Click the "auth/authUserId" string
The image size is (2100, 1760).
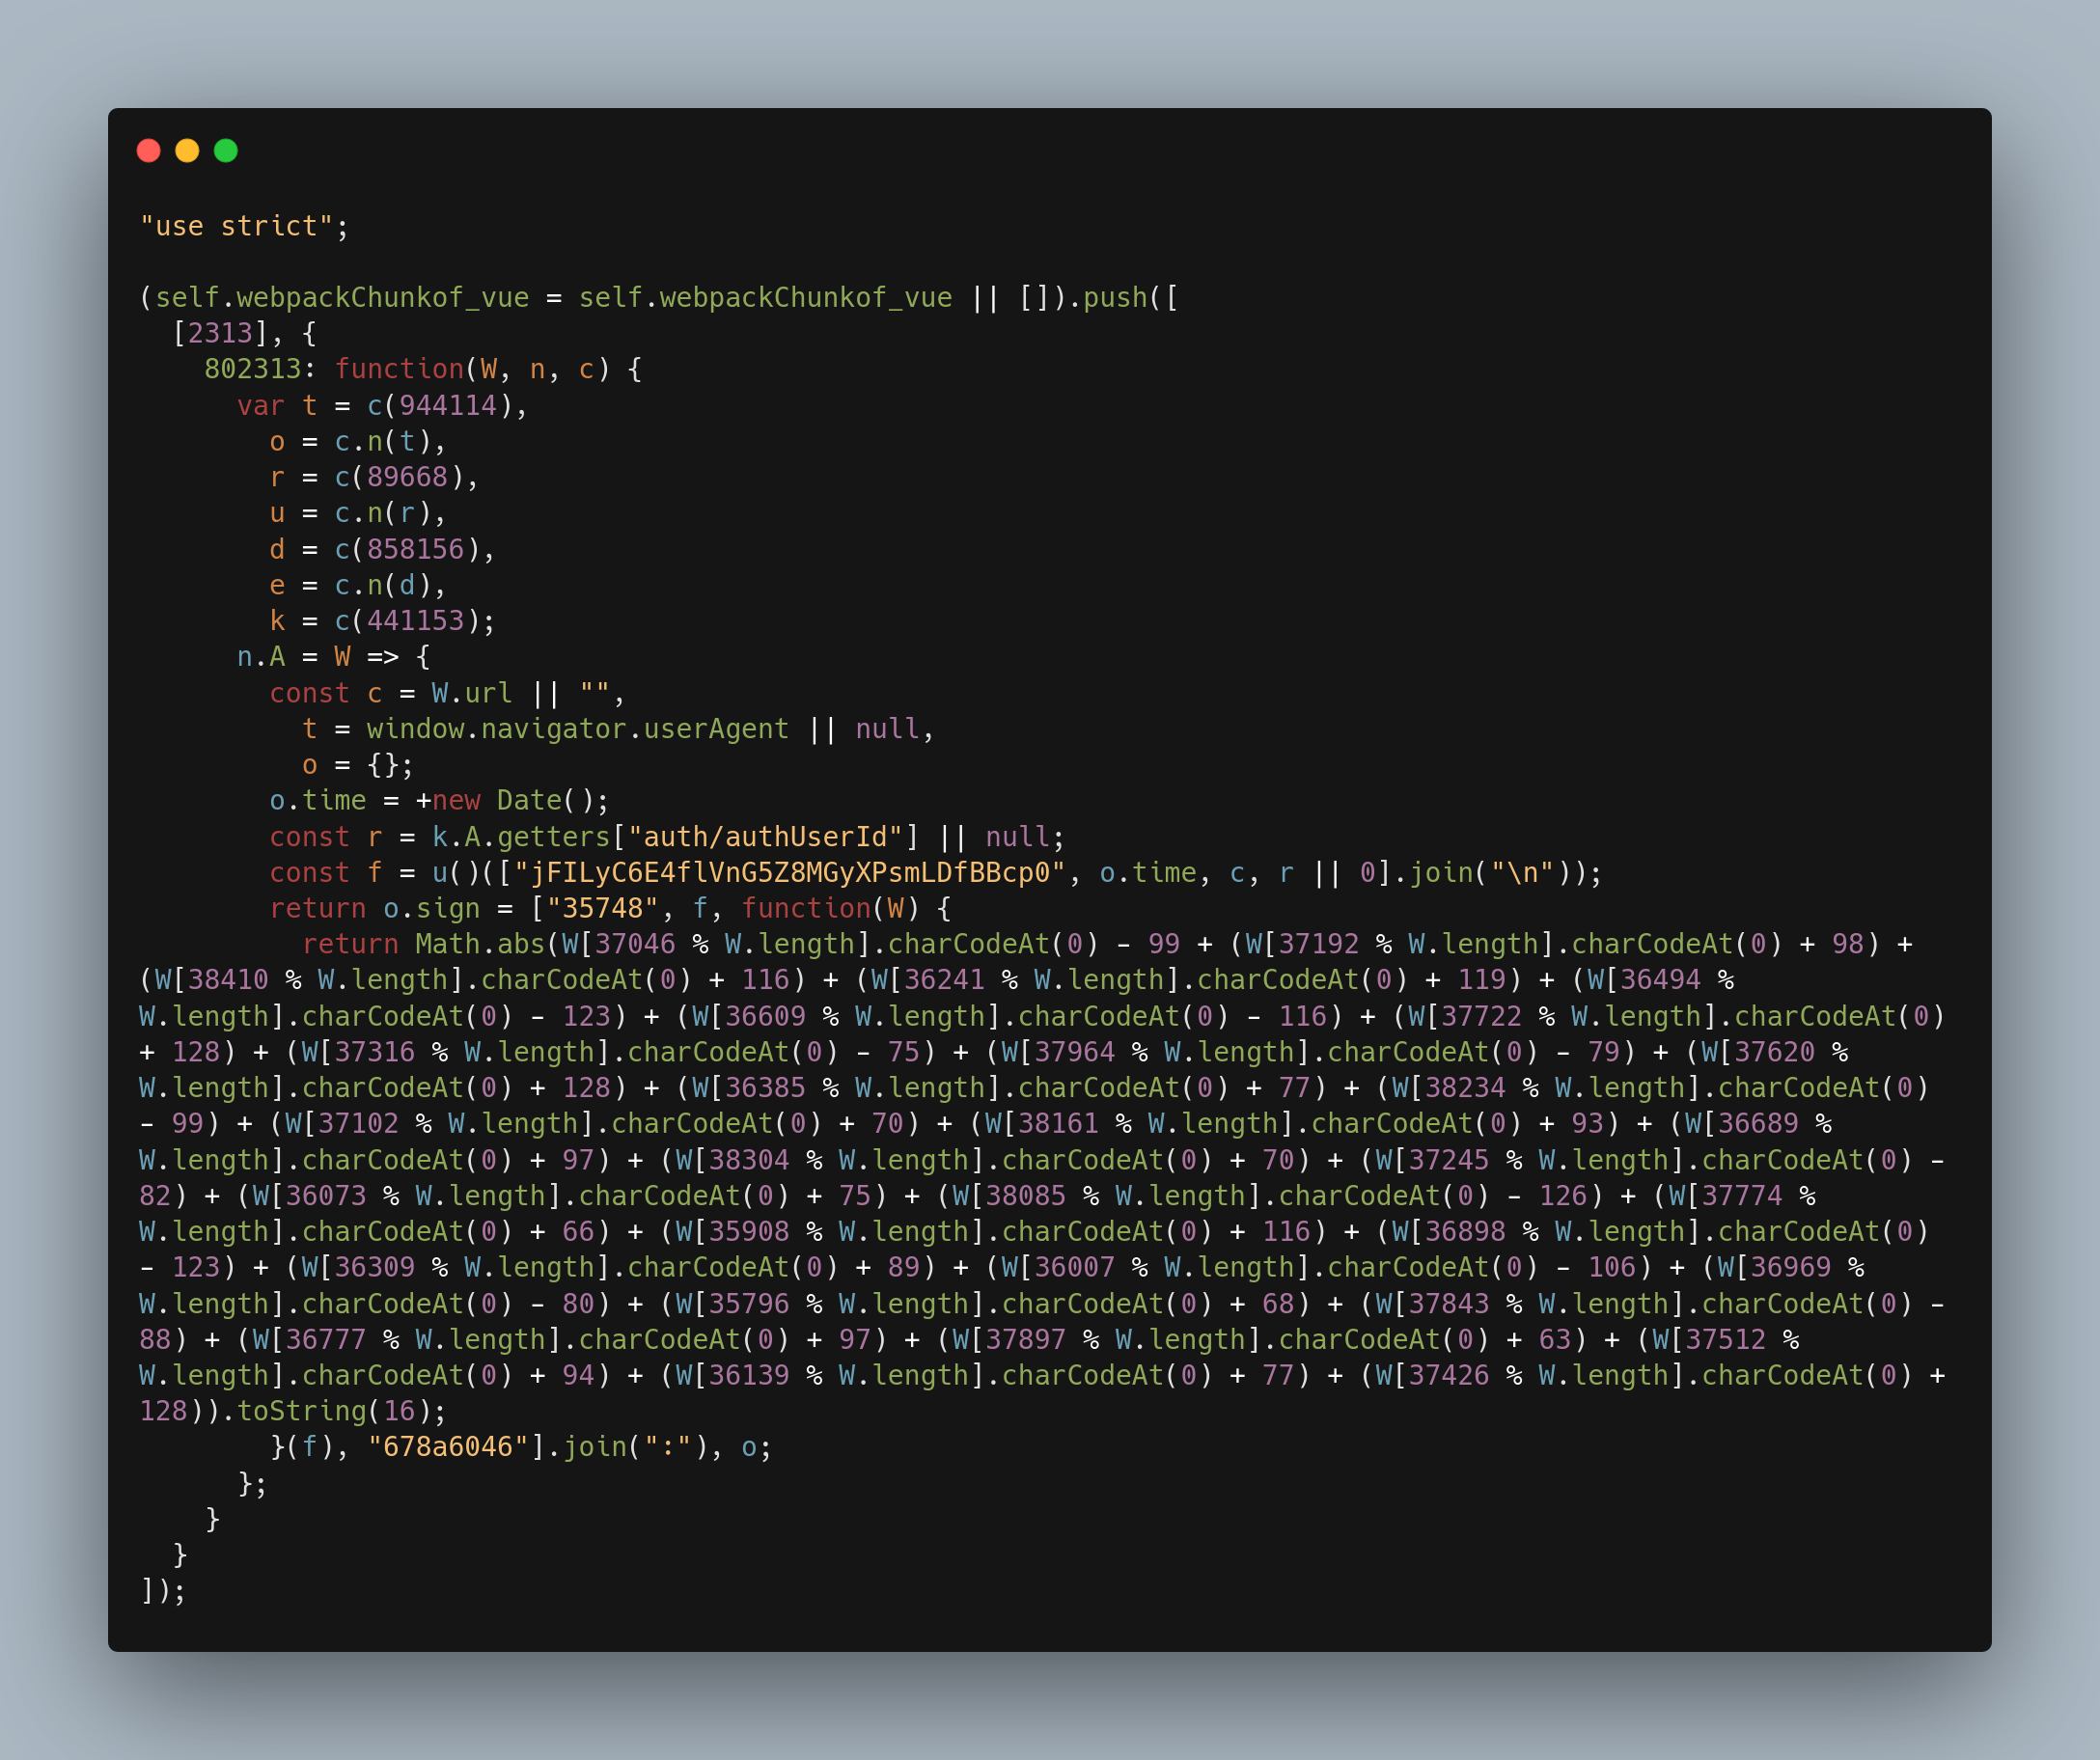765,837
